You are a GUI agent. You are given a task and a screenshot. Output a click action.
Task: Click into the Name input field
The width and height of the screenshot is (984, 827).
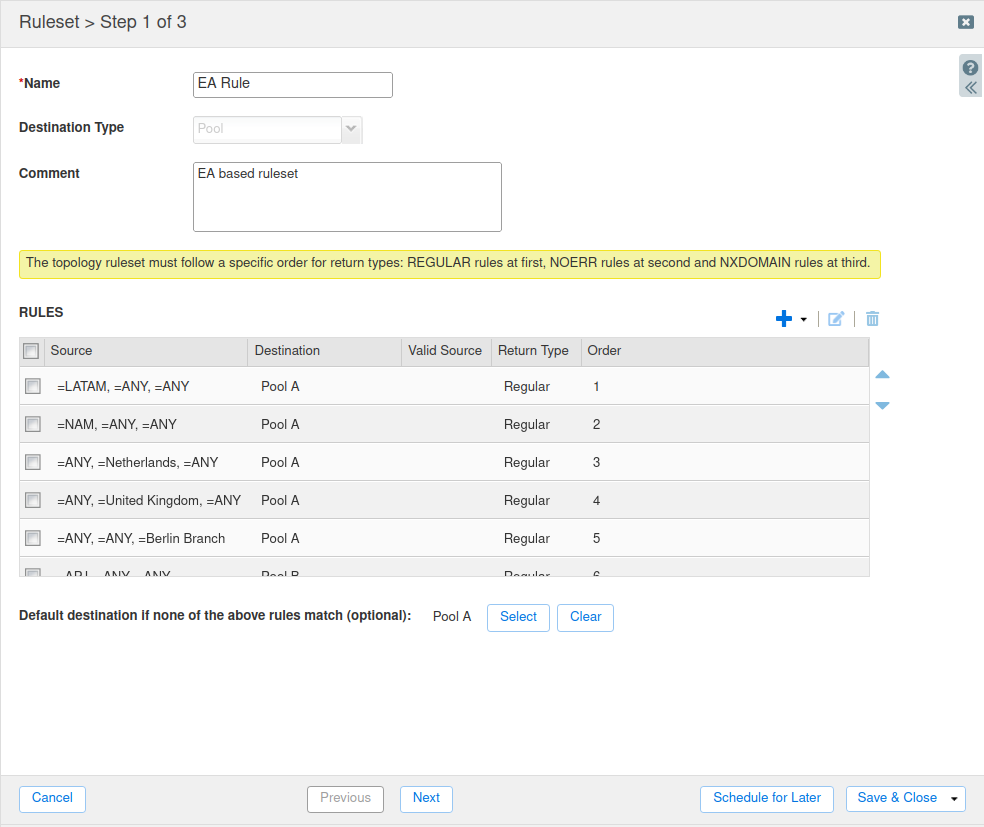[292, 84]
